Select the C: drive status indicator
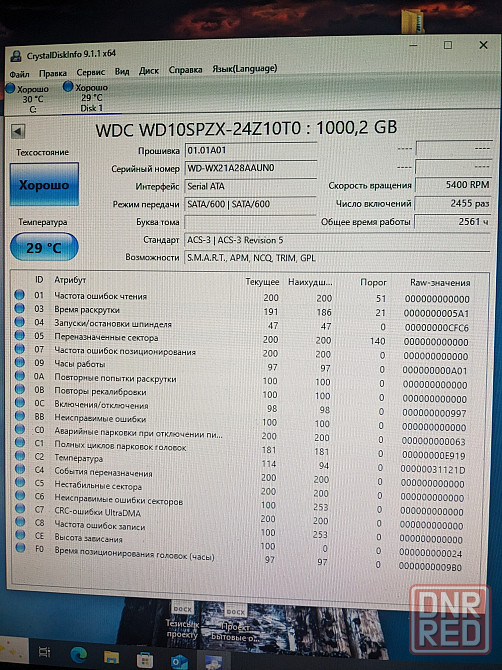 click(28, 98)
